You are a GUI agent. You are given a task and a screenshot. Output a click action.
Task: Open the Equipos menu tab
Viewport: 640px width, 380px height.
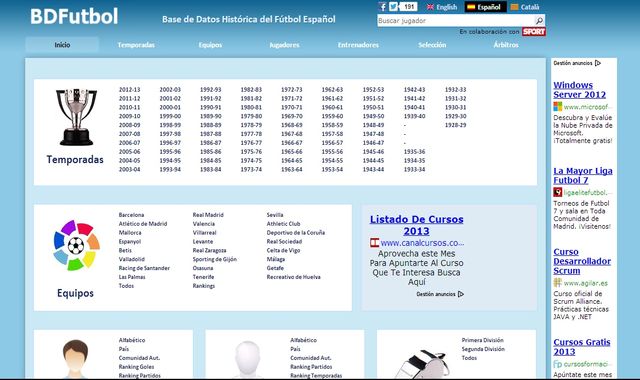click(210, 45)
